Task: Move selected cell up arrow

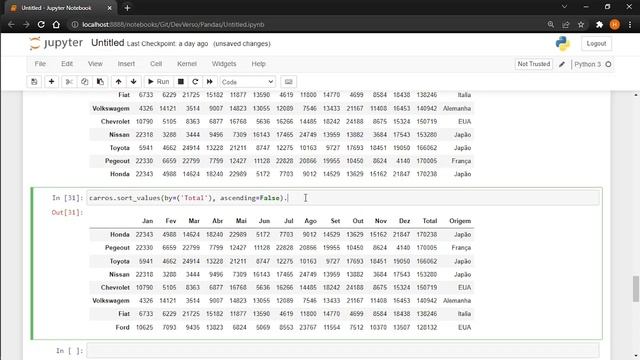Action: pos(118,82)
